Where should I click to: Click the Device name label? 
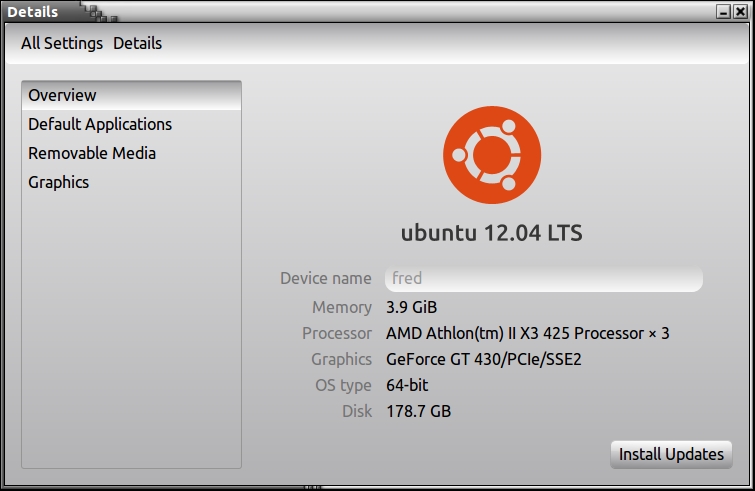click(x=326, y=278)
